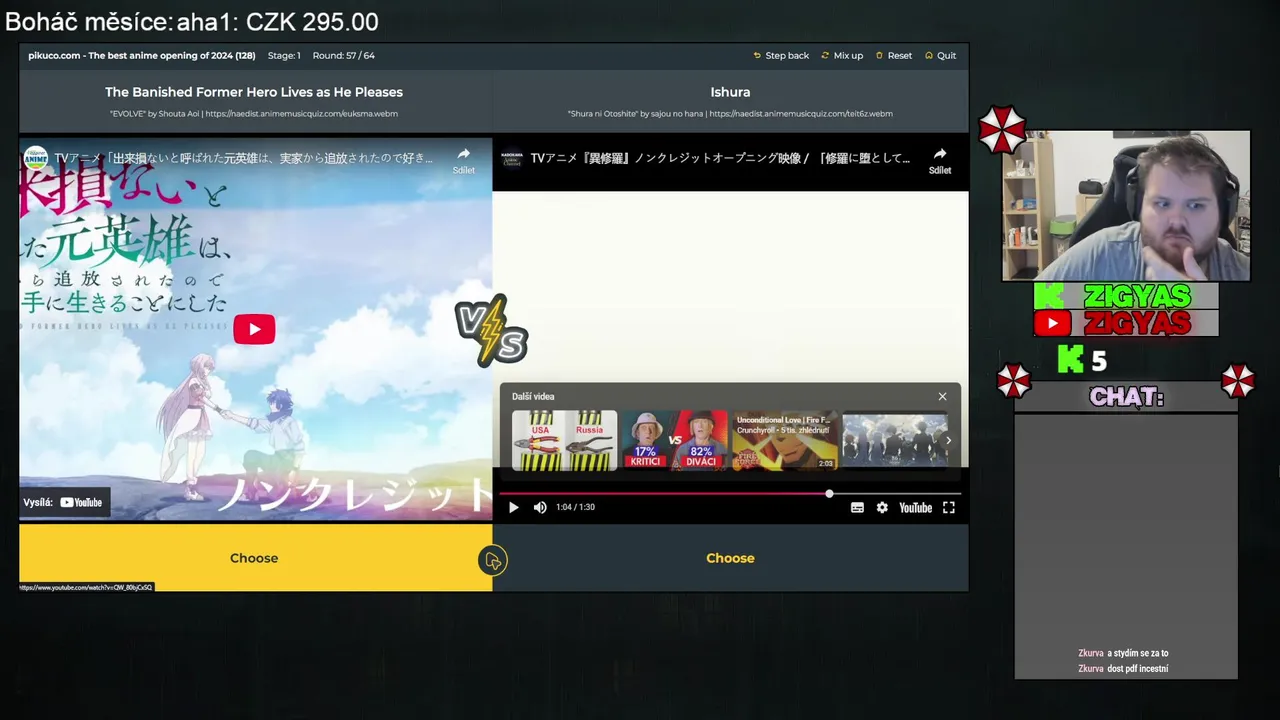Click the left video title text
This screenshot has height=720, width=1280.
point(243,158)
